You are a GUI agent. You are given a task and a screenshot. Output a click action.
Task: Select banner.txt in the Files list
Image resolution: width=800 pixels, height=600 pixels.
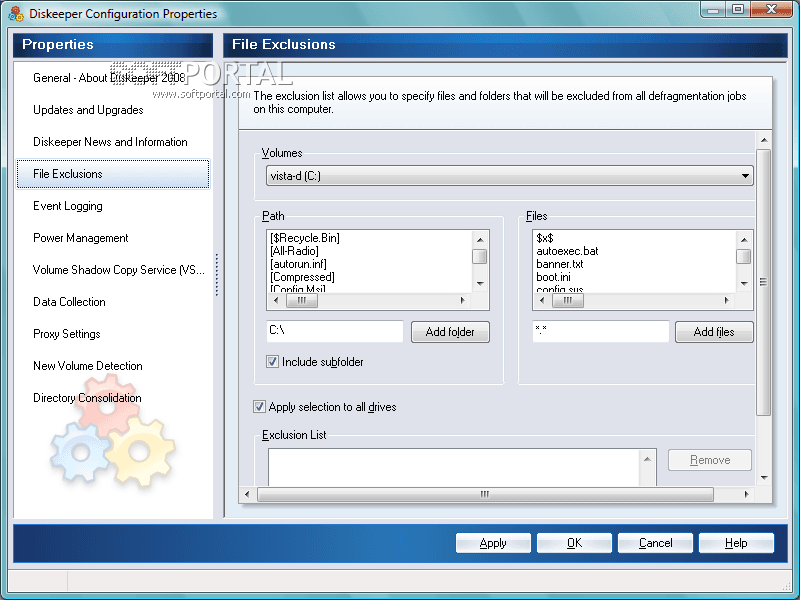pyautogui.click(x=560, y=264)
